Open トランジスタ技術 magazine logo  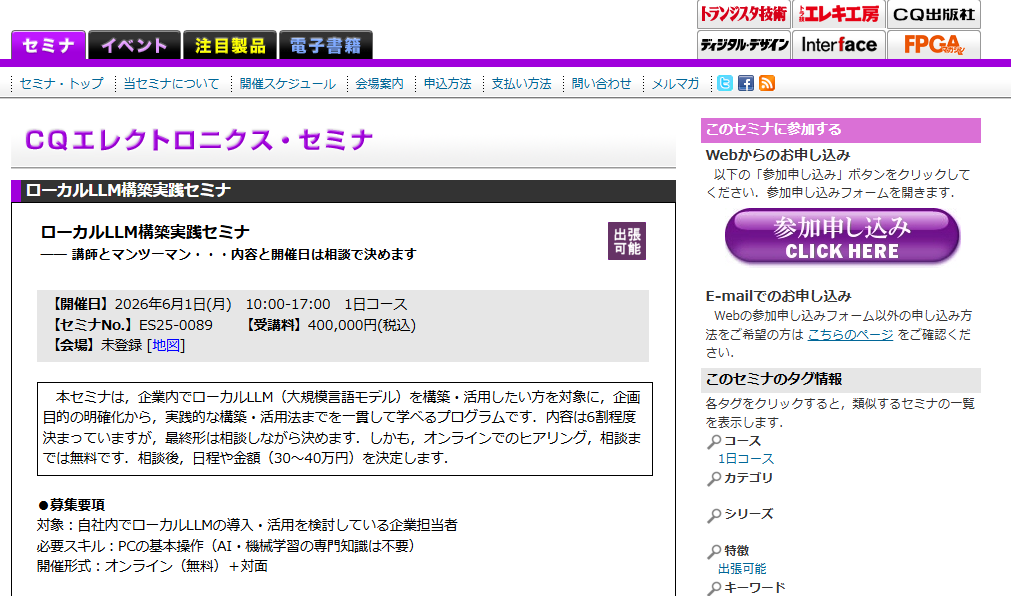(743, 14)
